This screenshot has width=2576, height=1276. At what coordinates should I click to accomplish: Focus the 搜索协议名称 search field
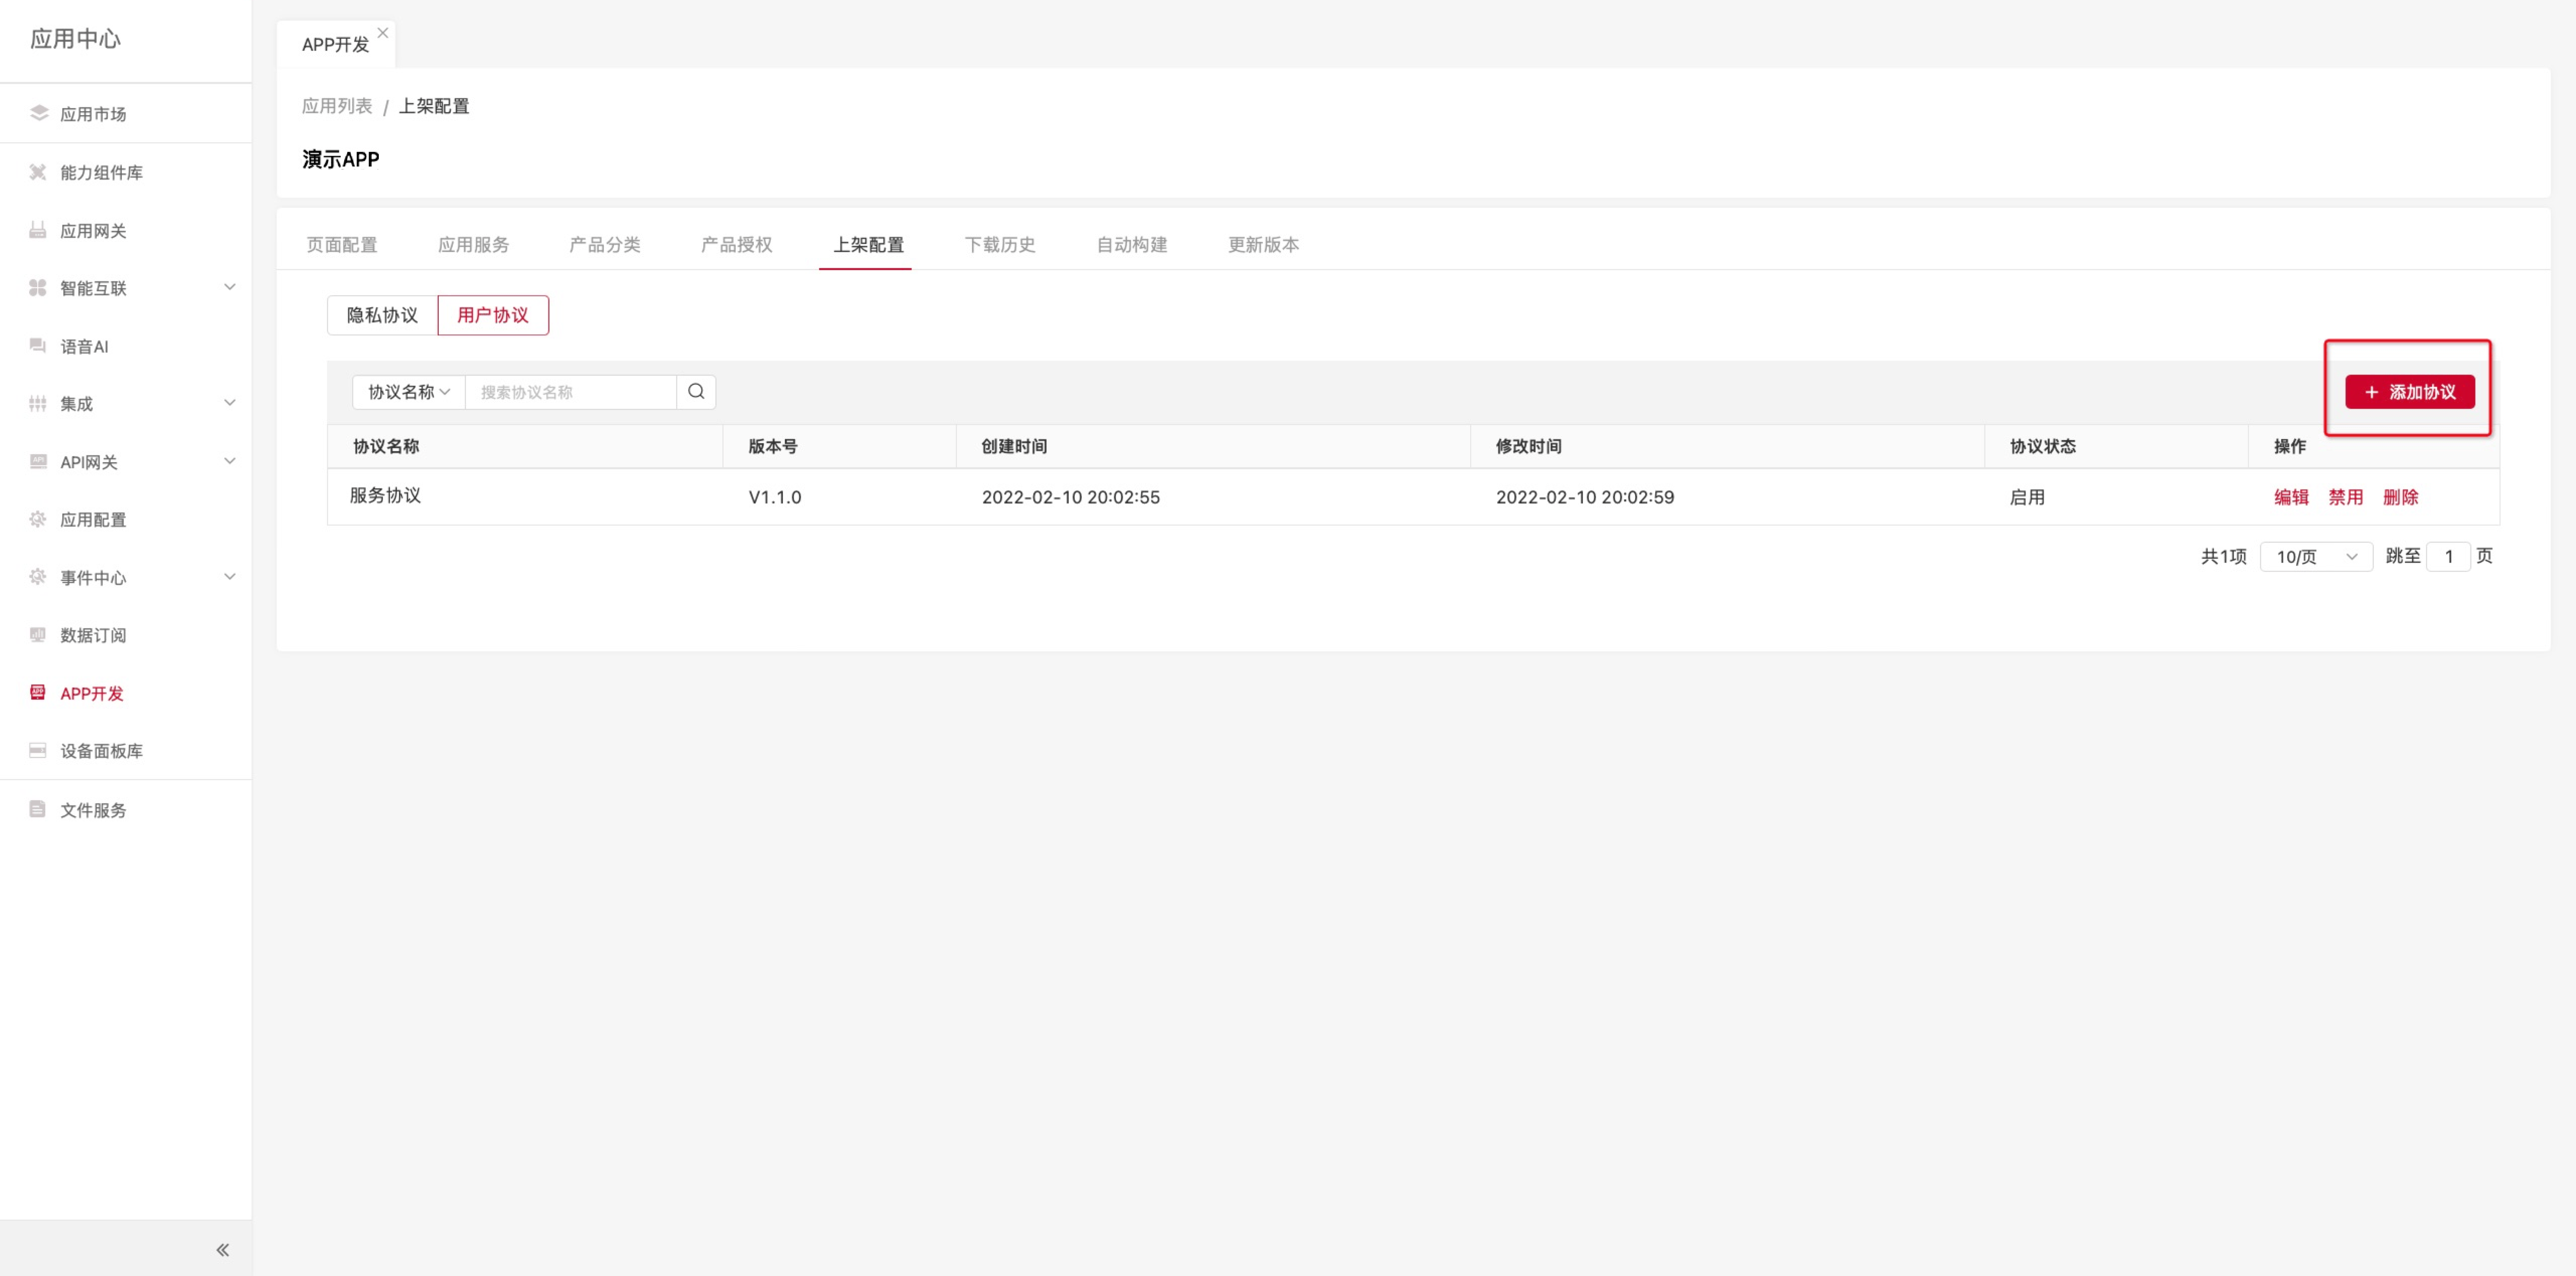point(570,391)
